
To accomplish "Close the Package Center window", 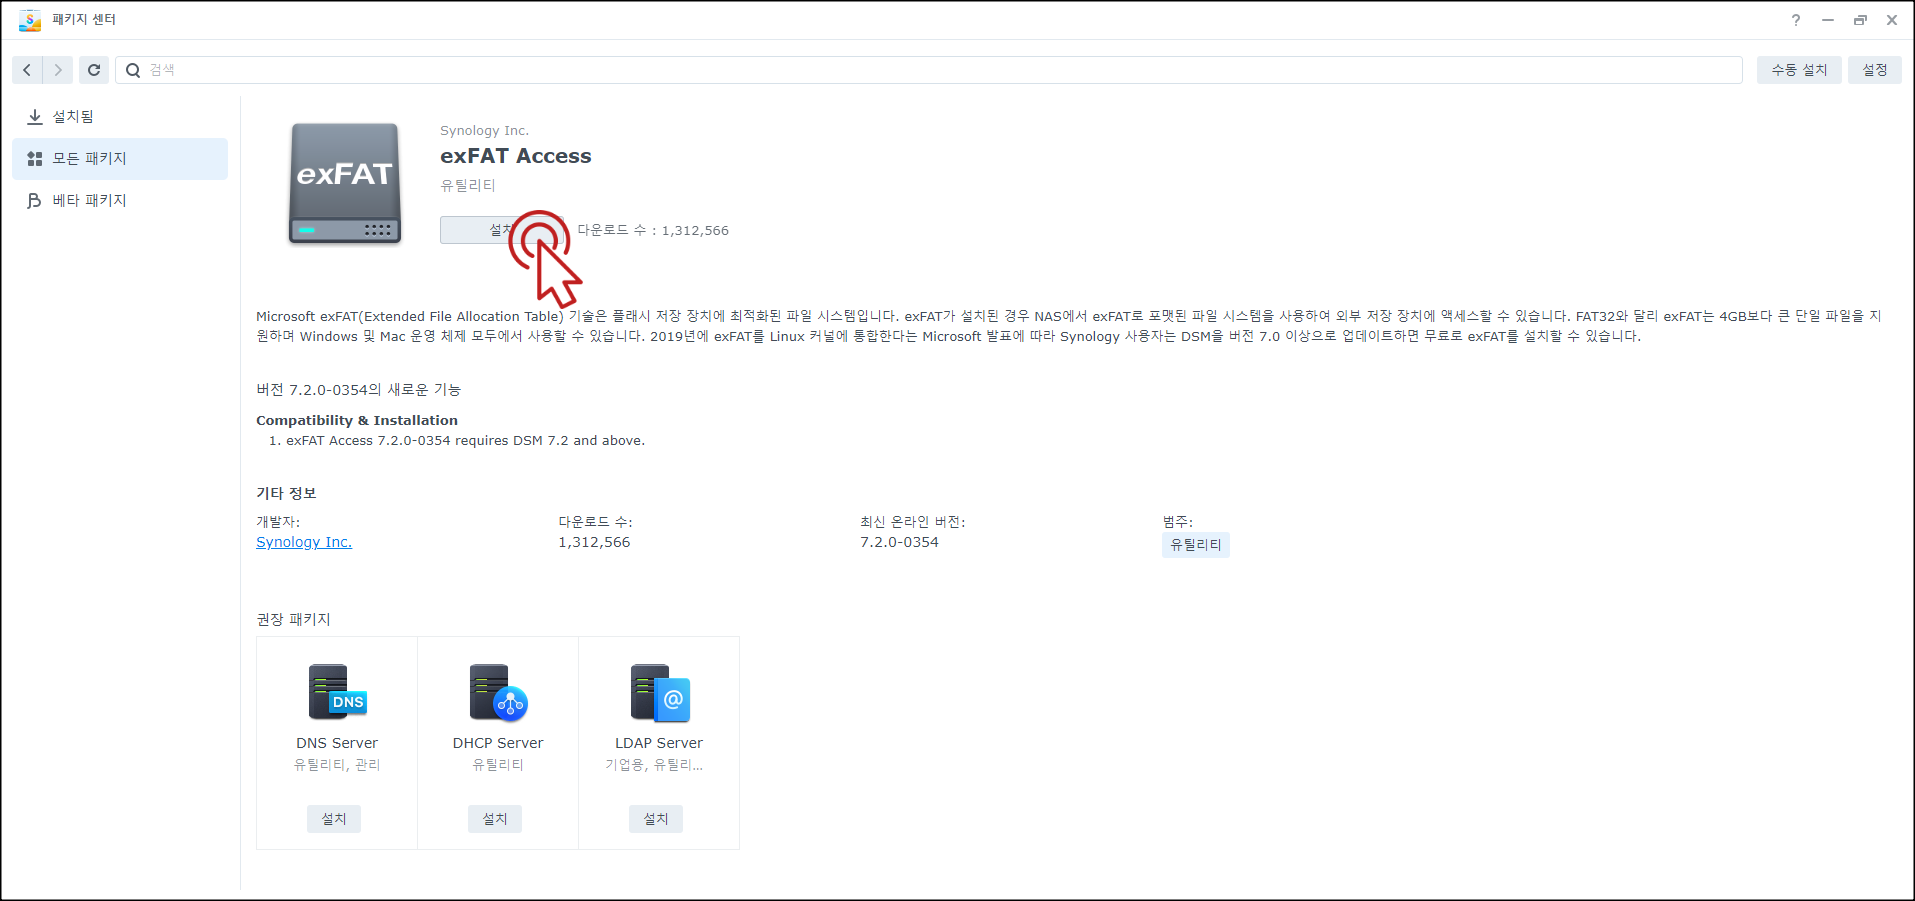I will [1892, 20].
